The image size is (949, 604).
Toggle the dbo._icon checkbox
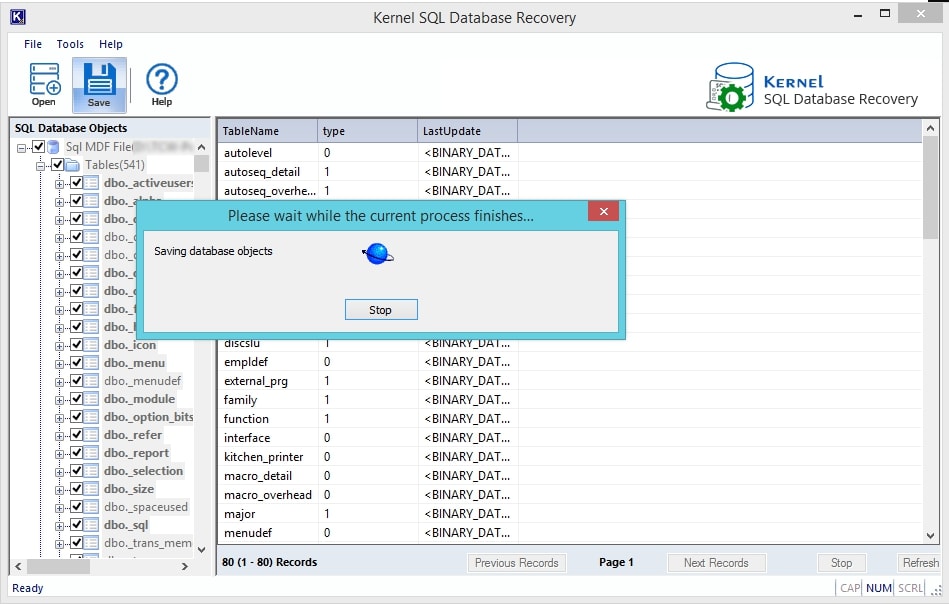tap(76, 345)
